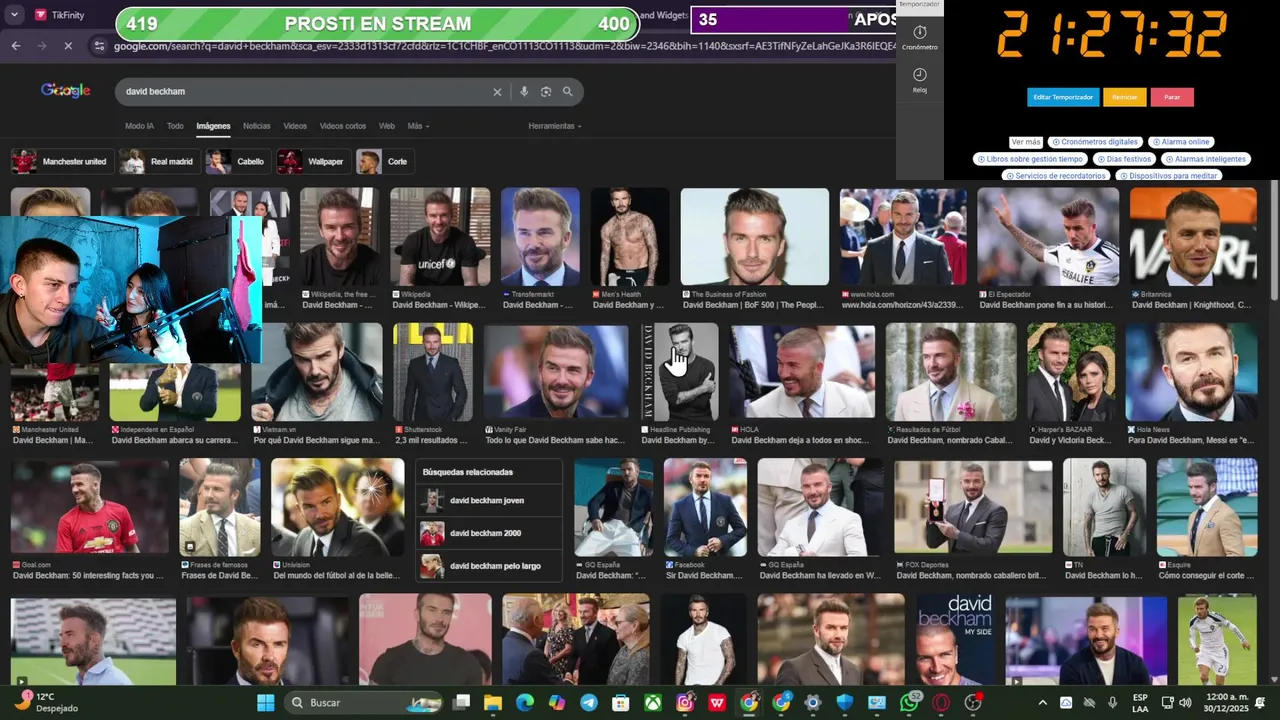Open Microsoft Store from taskbar
Image resolution: width=1280 pixels, height=720 pixels.
point(621,703)
